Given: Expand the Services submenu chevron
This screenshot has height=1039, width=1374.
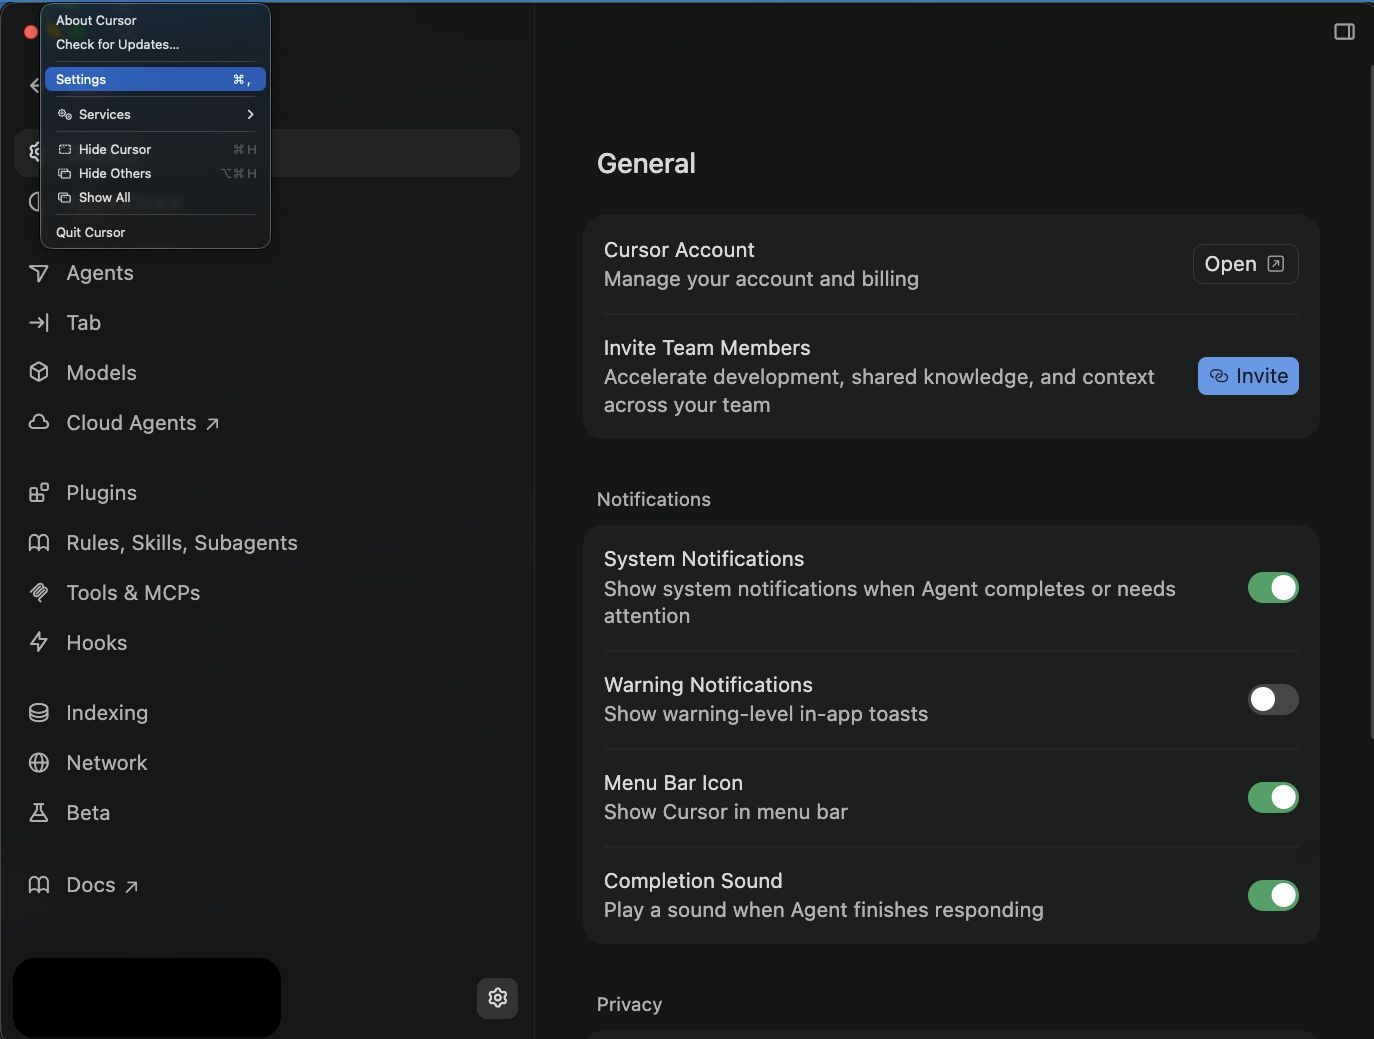Looking at the screenshot, I should [250, 115].
